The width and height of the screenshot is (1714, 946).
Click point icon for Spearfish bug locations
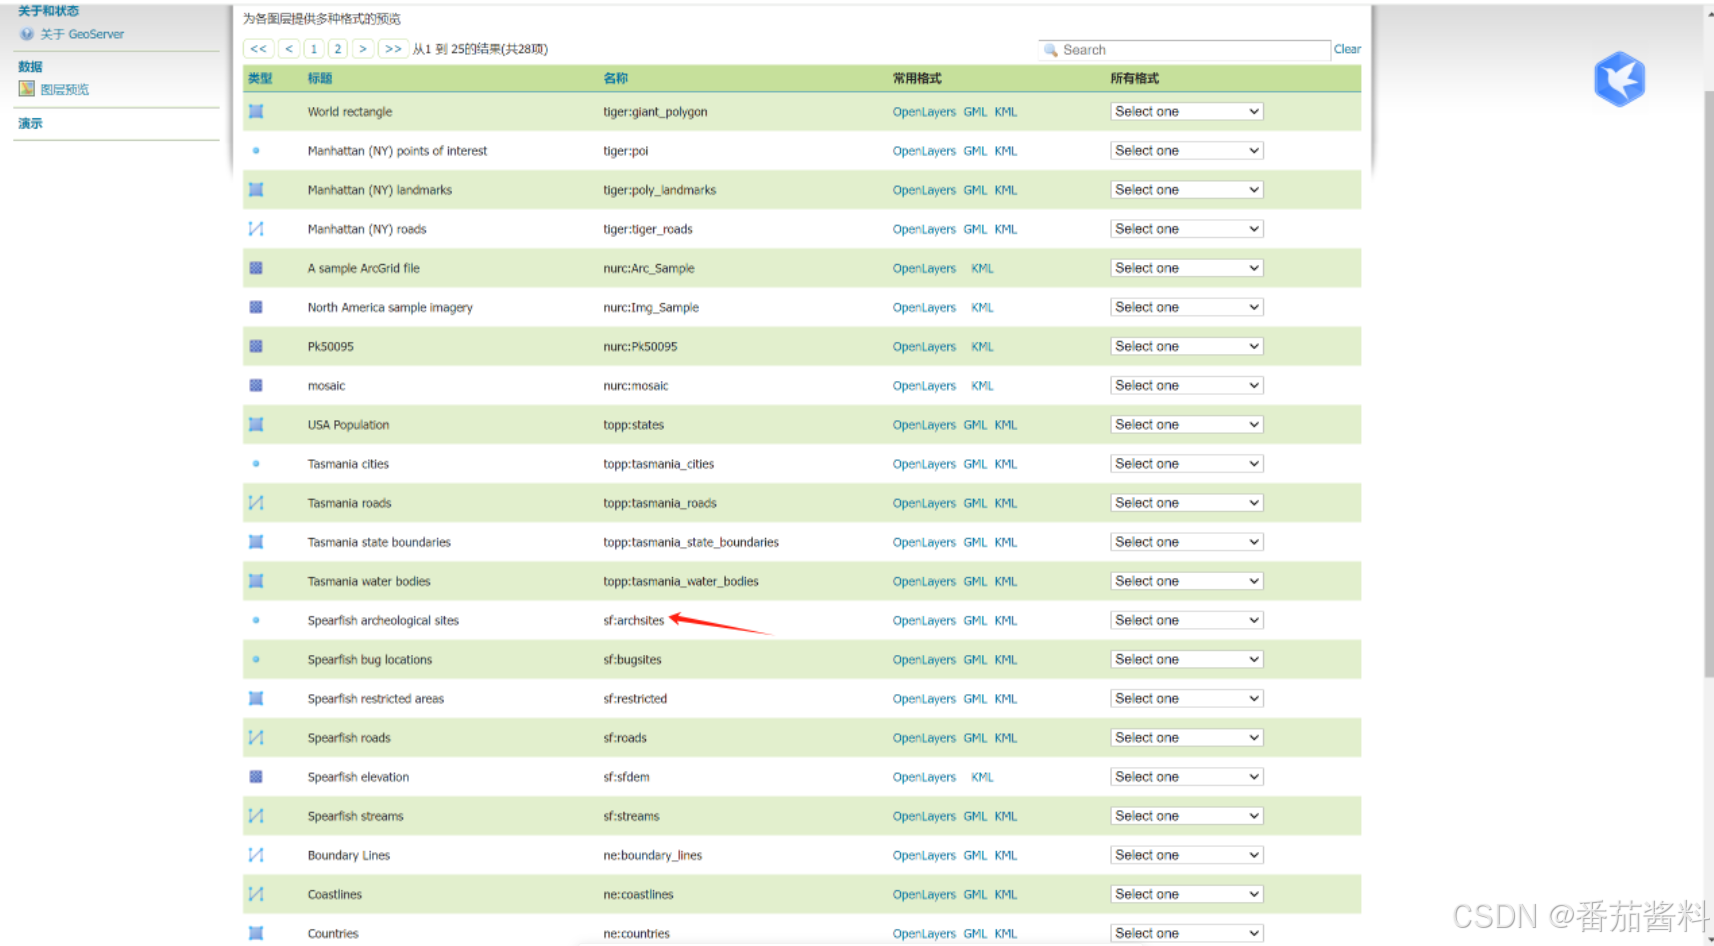coord(256,659)
